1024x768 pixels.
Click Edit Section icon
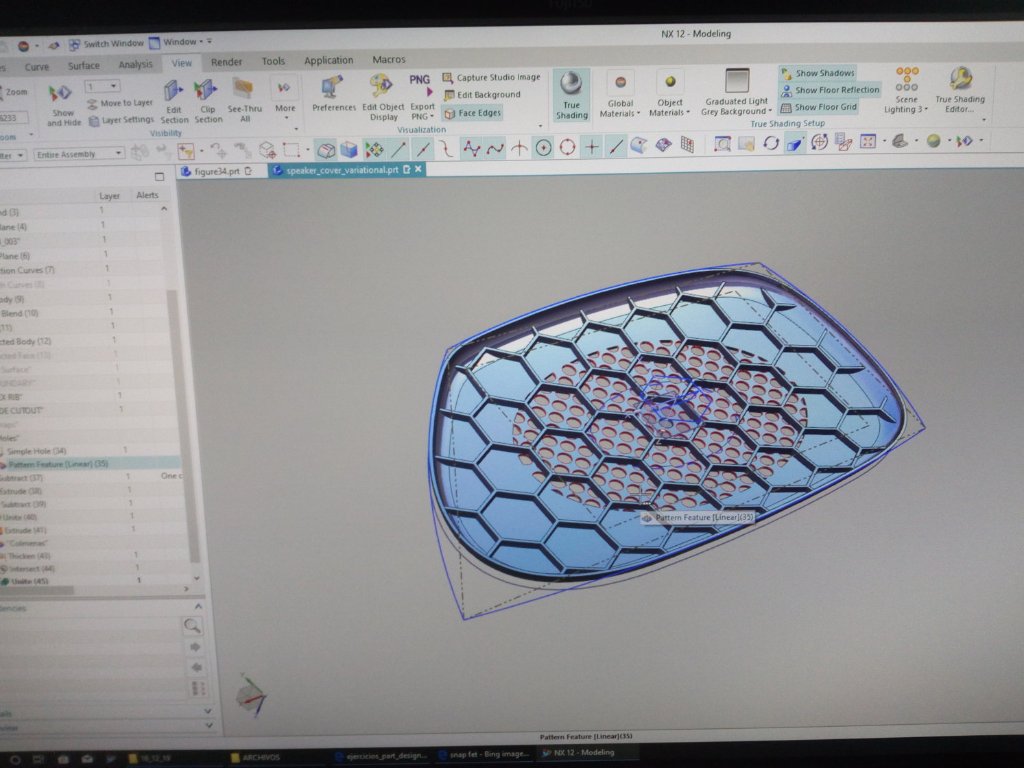[174, 101]
